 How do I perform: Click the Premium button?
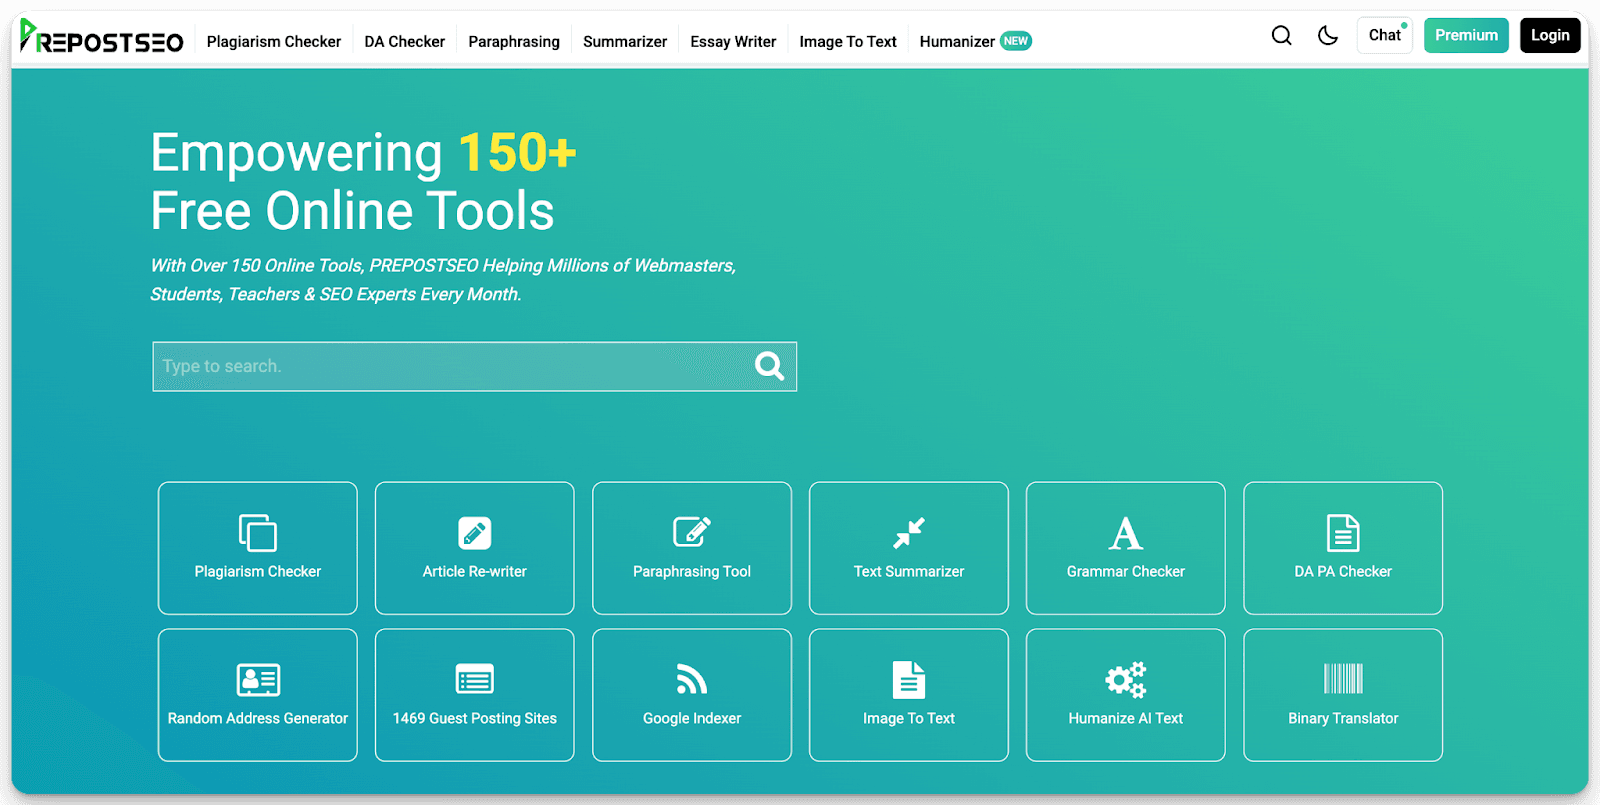(1466, 35)
